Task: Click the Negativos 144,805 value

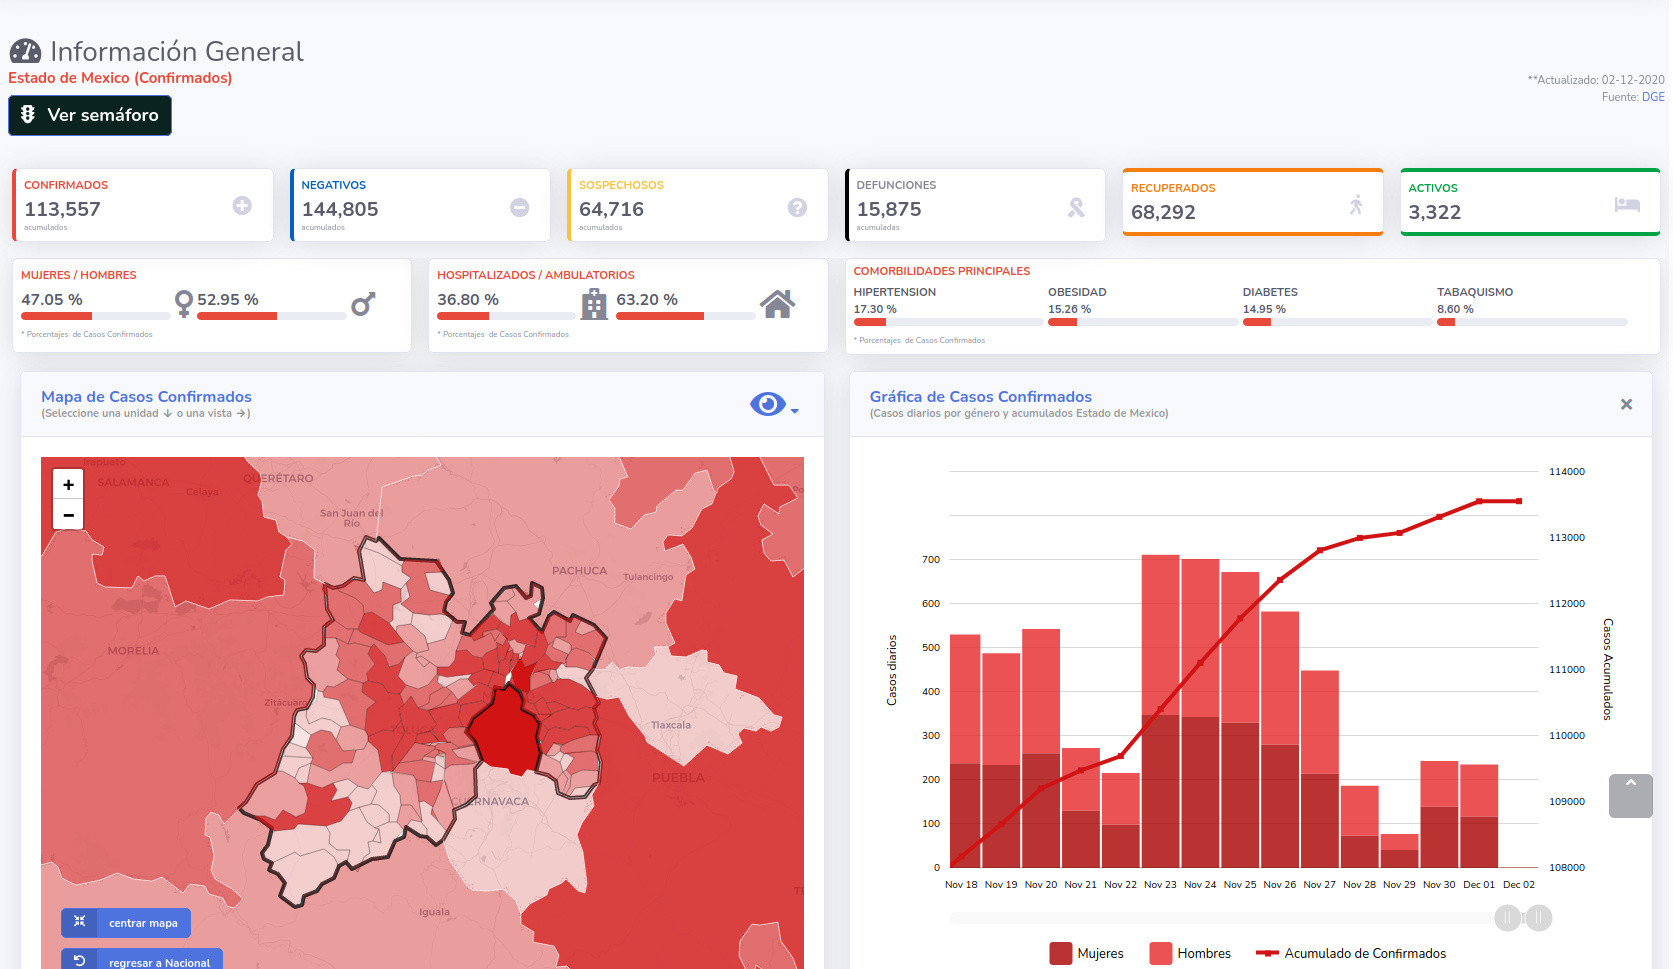Action: [x=340, y=209]
